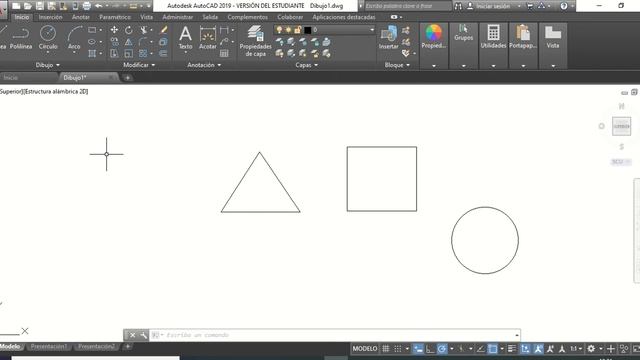This screenshot has width=640, height=360.
Task: Open the Anotar ribbon tab
Action: pyautogui.click(x=80, y=17)
